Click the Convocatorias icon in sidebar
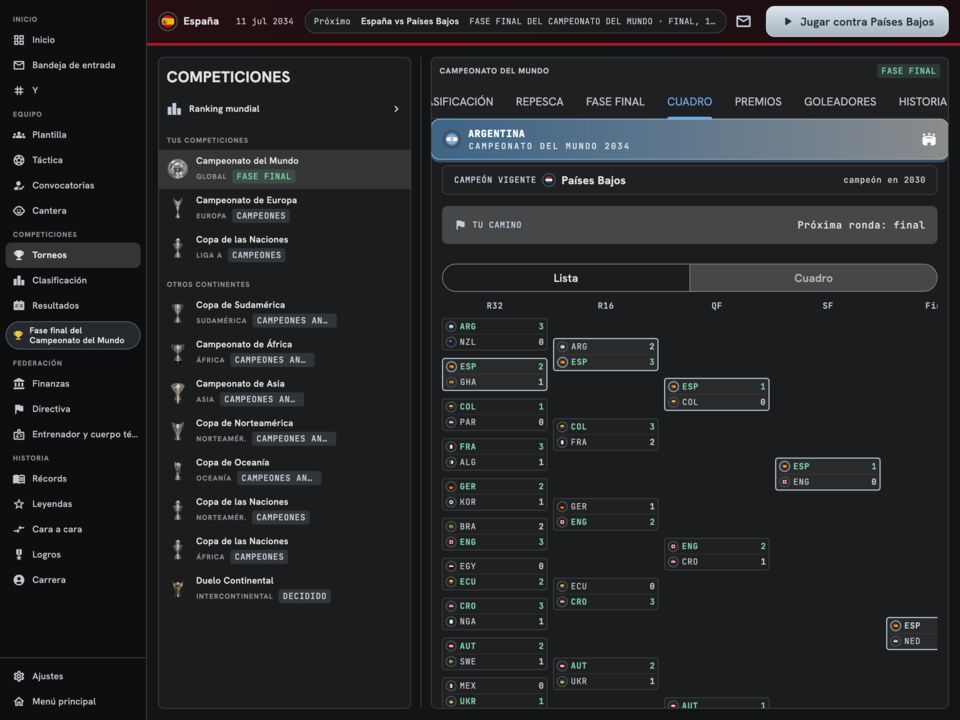960x720 pixels. 19,185
